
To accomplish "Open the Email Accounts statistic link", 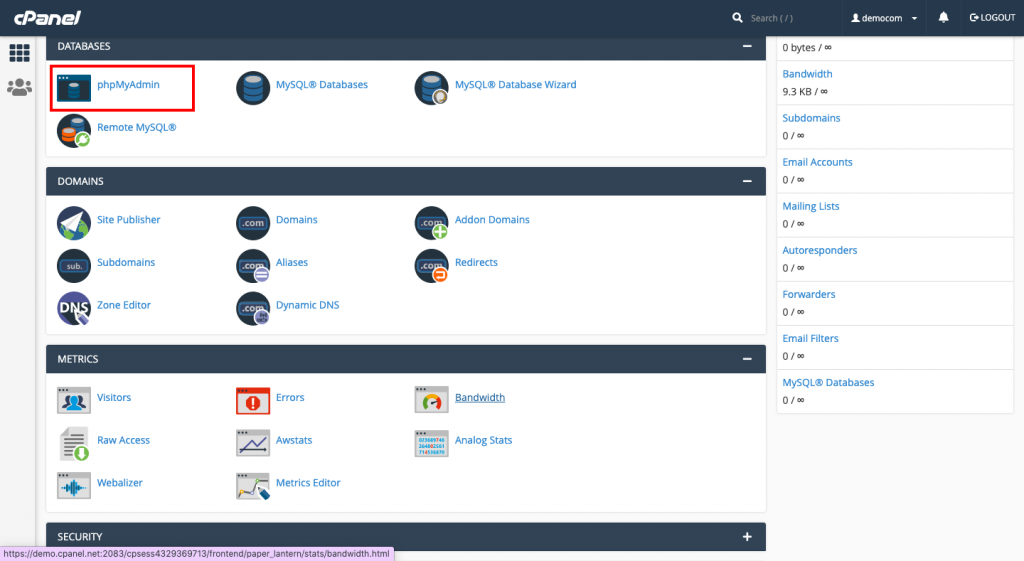I will [817, 162].
